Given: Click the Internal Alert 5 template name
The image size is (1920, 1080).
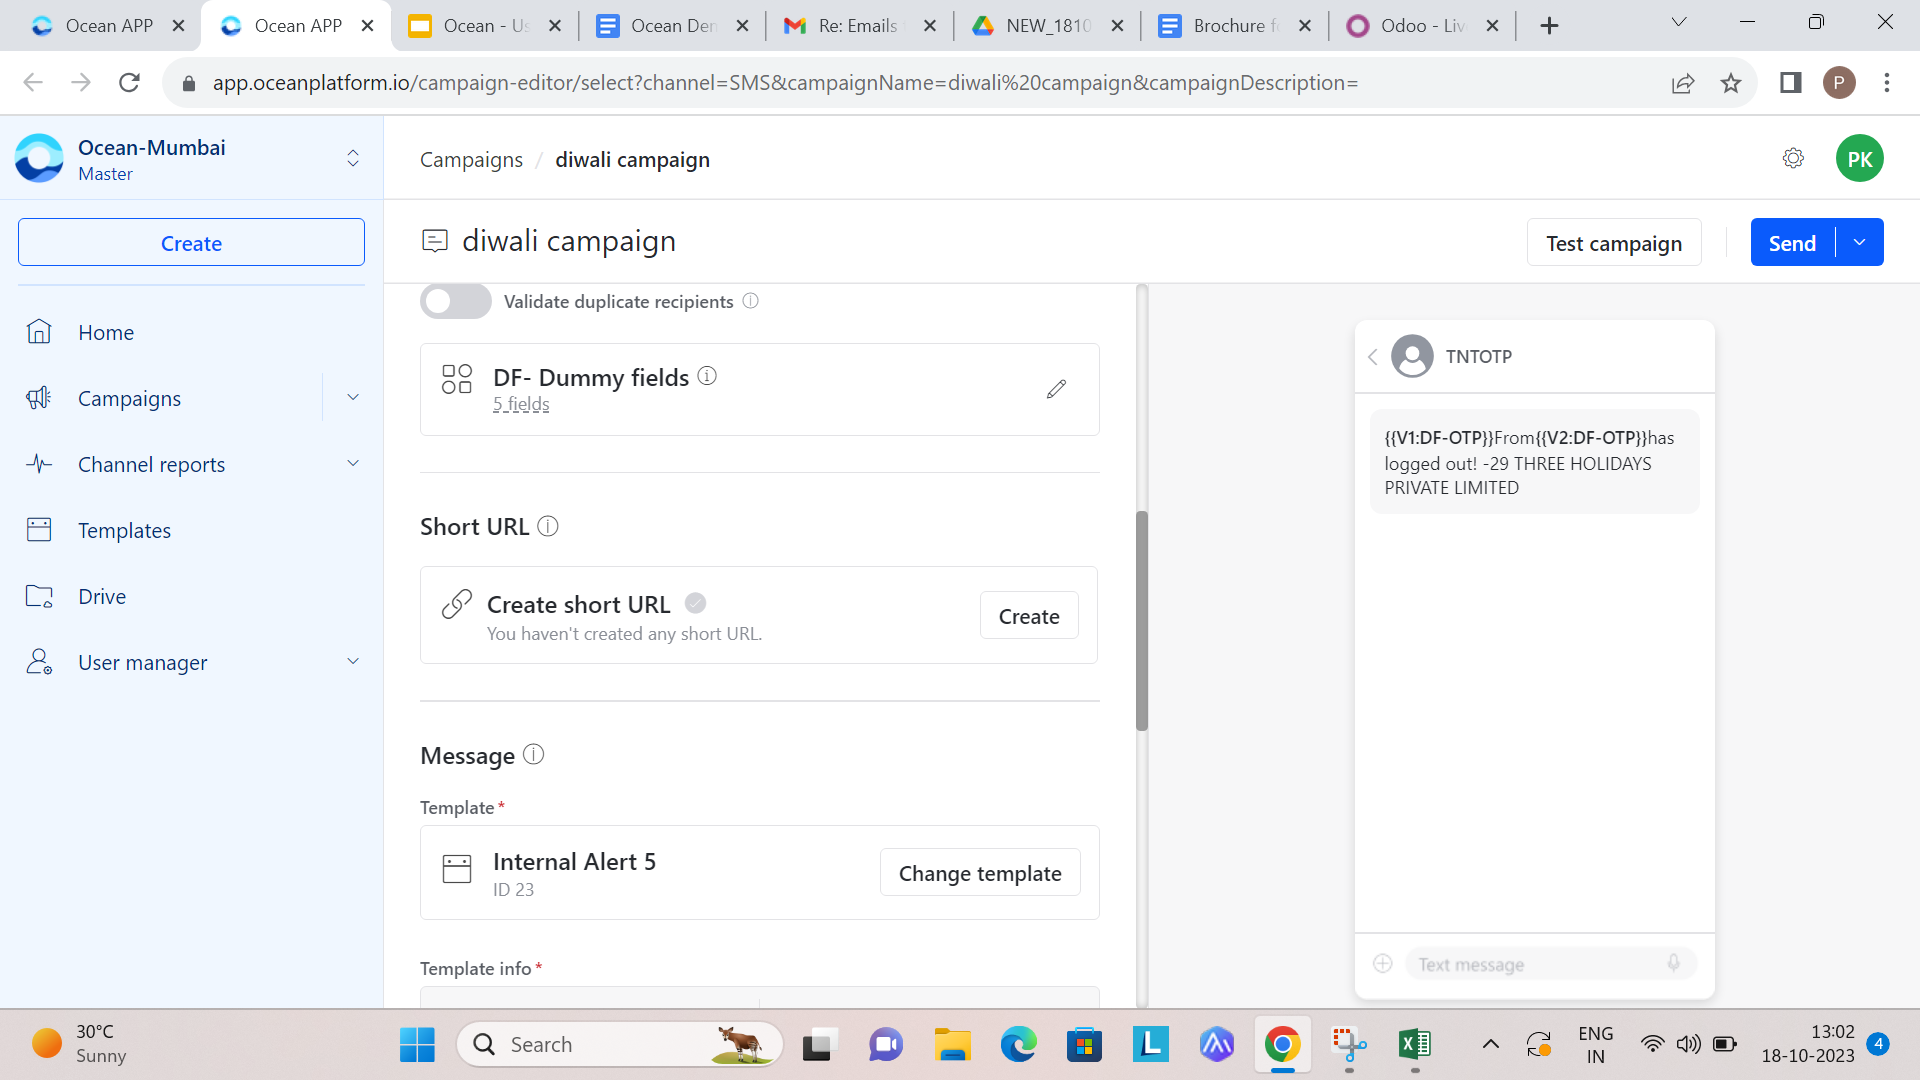Looking at the screenshot, I should [574, 862].
